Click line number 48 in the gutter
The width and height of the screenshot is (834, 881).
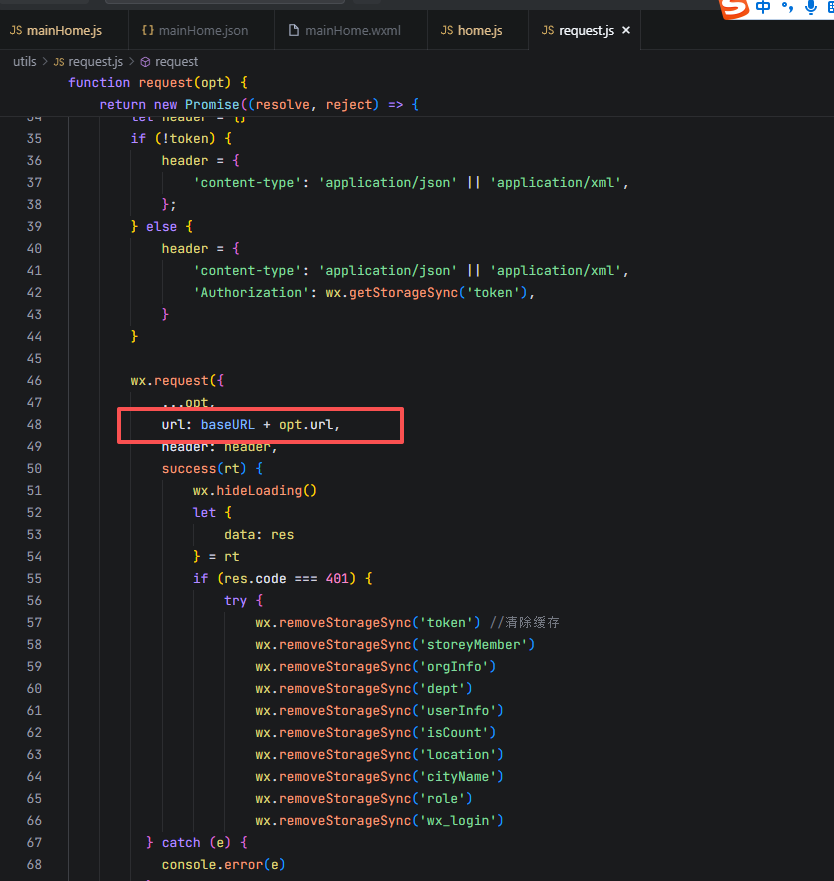click(34, 424)
